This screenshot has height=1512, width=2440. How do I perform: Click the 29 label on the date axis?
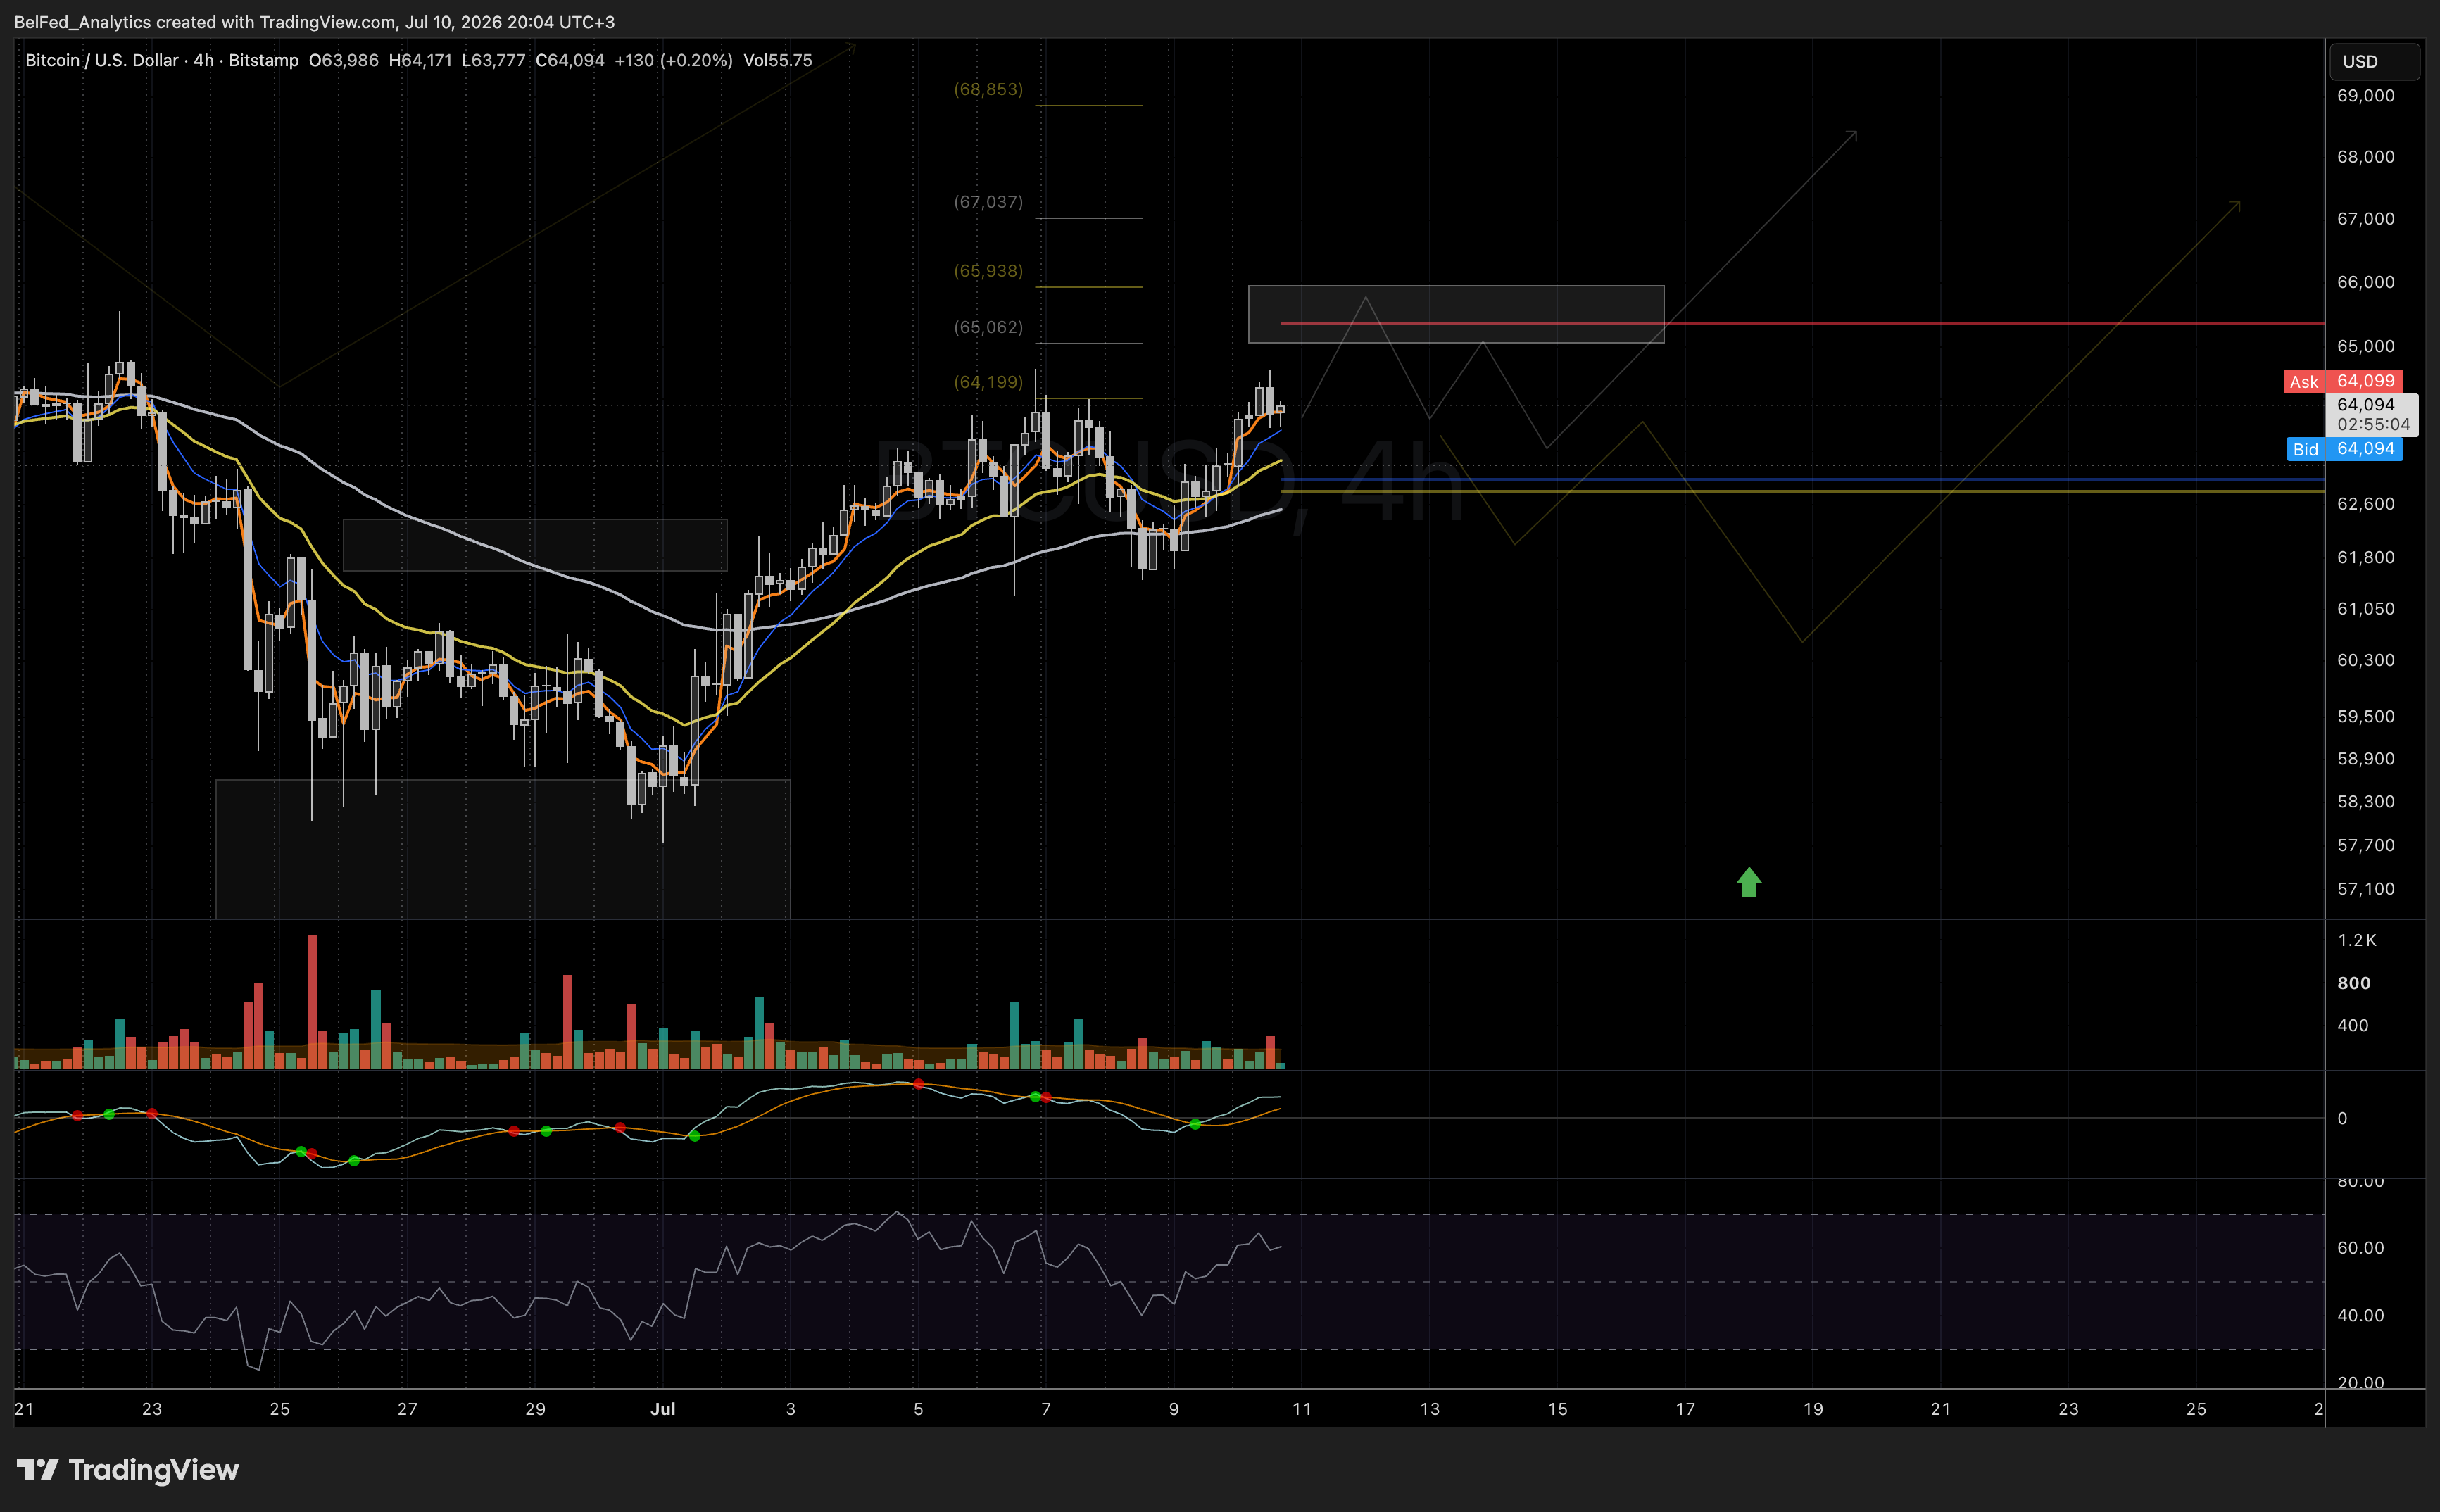pos(535,1409)
